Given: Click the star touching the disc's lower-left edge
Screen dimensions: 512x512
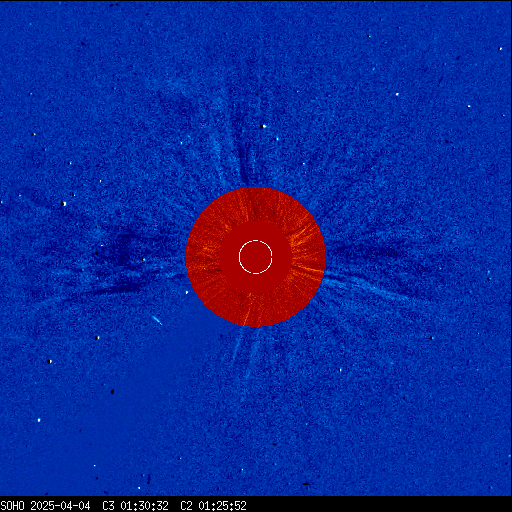Looking at the screenshot, I should click(x=186, y=292).
